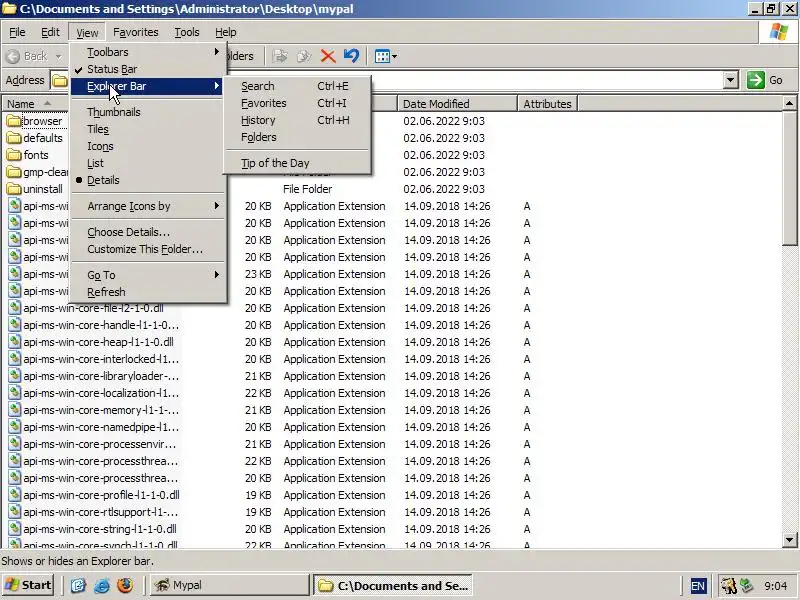Sort by Date Modified column header

tap(457, 104)
